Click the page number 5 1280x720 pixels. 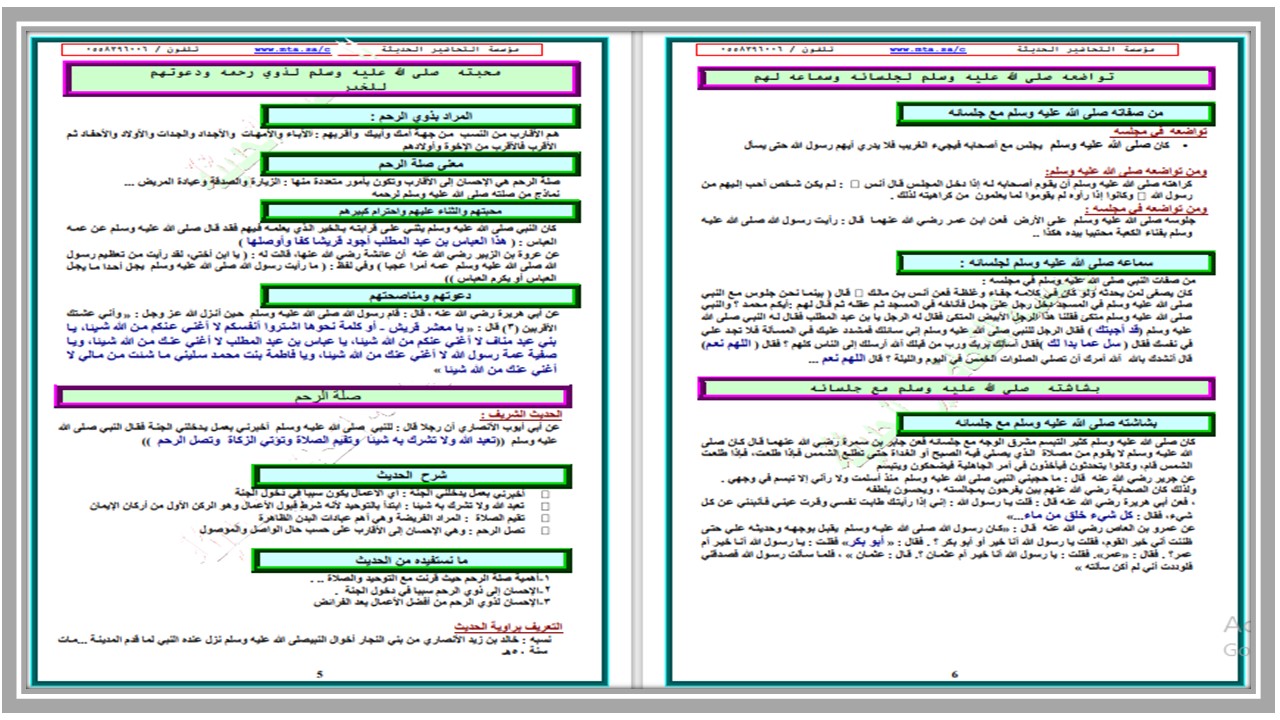click(x=320, y=674)
